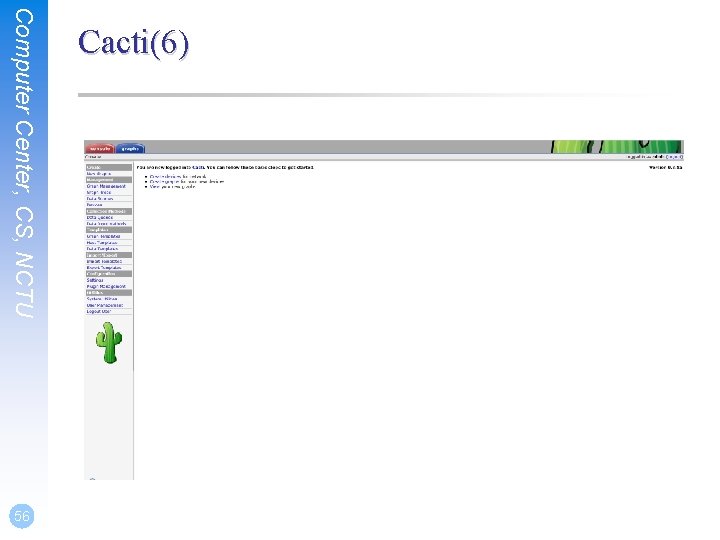
Task: Open User Management sidebar entry
Action: click(x=105, y=305)
